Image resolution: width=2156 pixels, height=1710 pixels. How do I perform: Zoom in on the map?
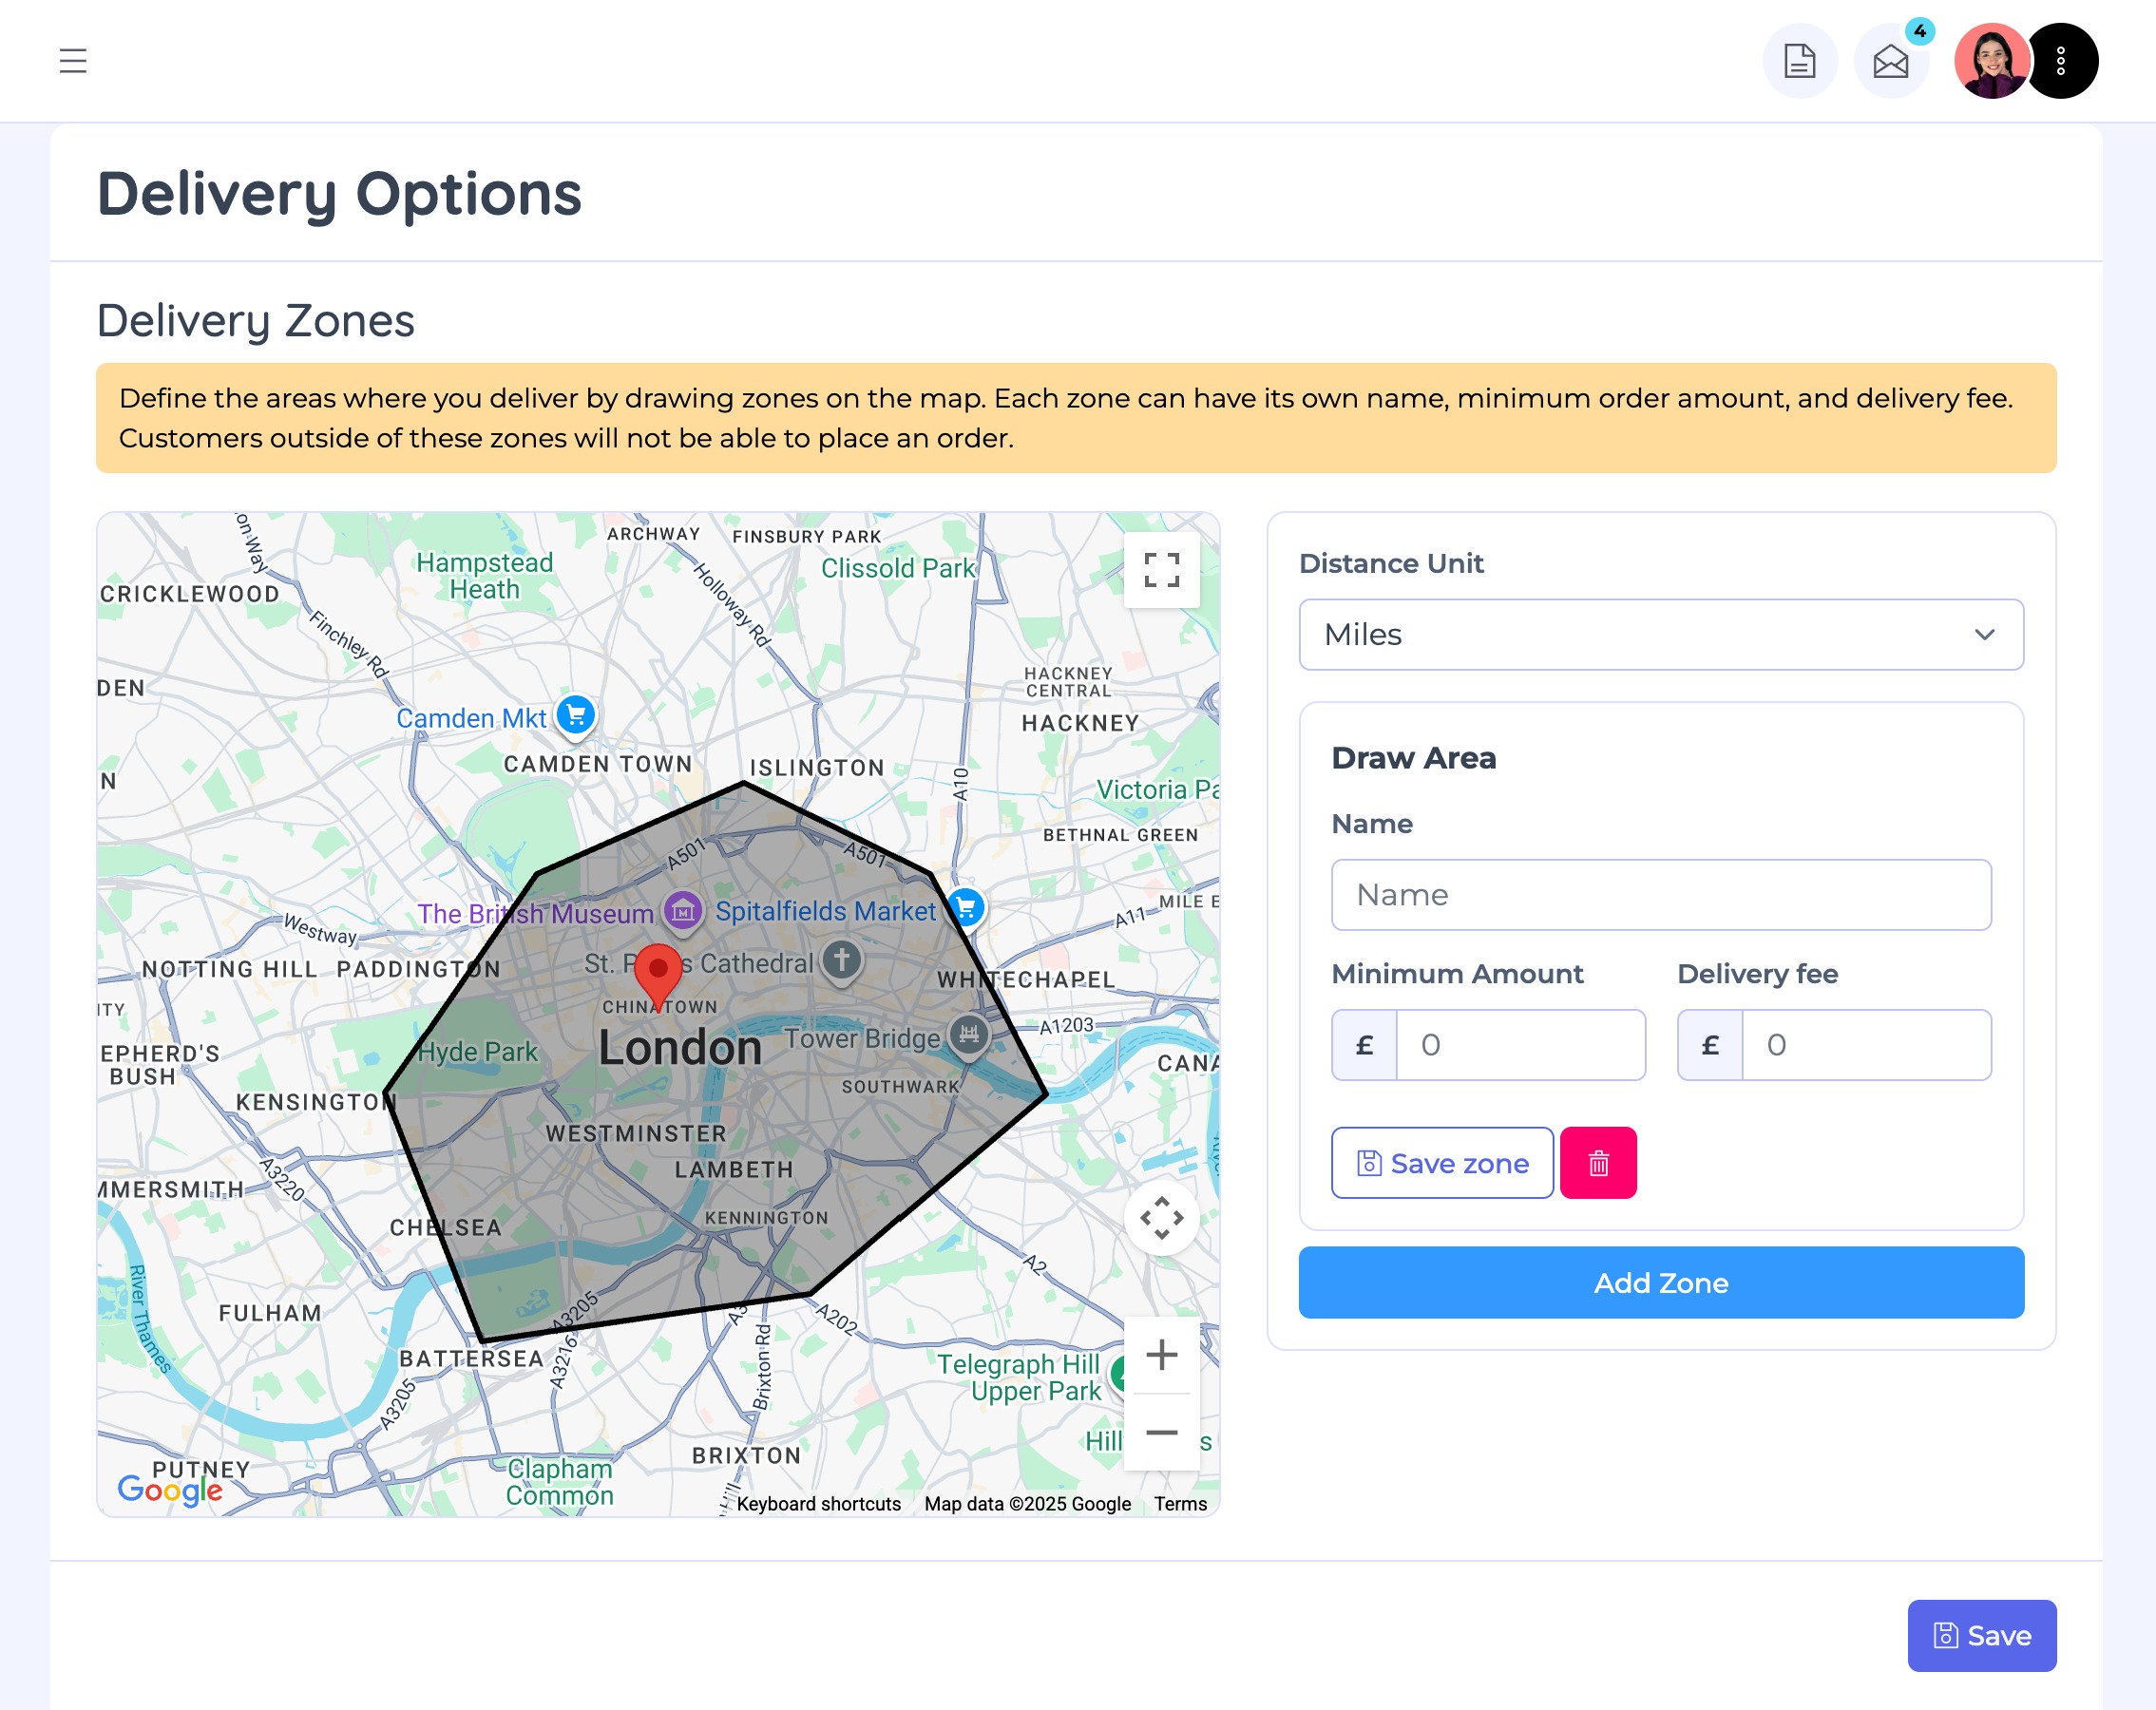(1161, 1355)
